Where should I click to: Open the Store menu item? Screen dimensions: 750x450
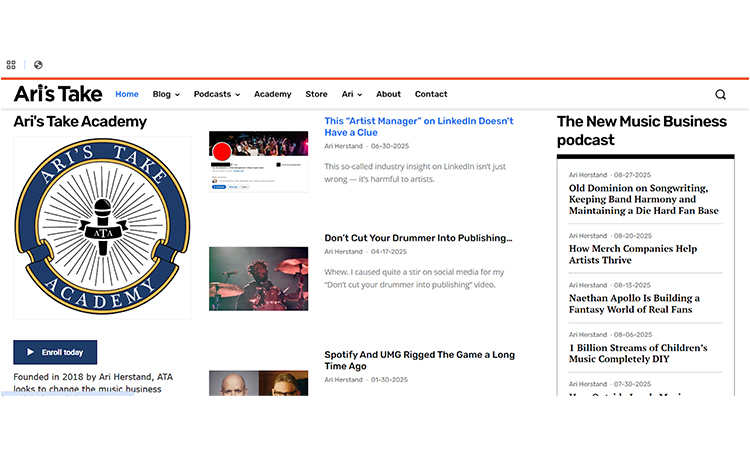point(317,94)
